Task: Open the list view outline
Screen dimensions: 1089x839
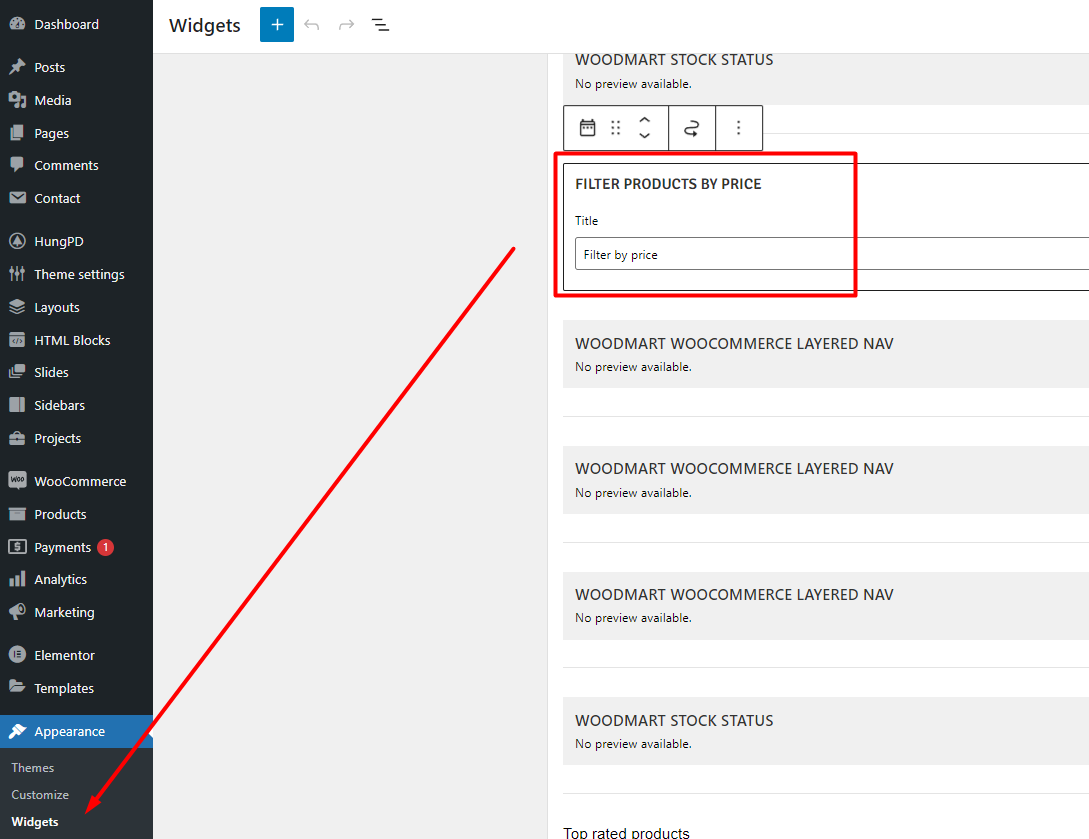Action: pyautogui.click(x=380, y=25)
